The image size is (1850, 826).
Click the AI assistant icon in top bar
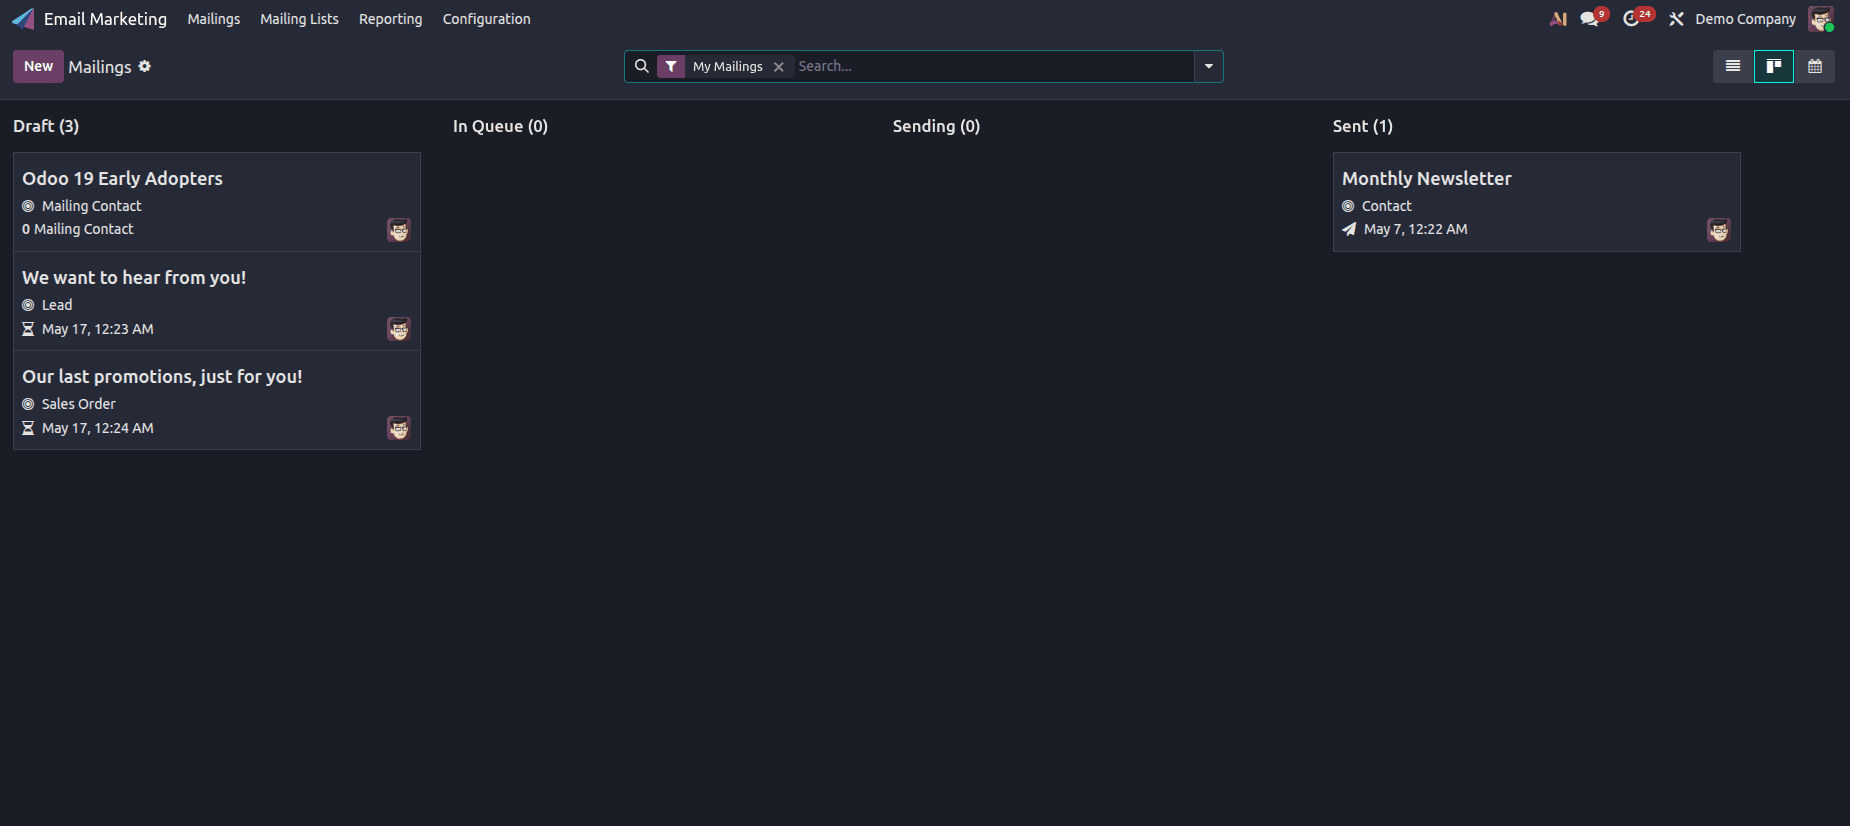[1558, 19]
